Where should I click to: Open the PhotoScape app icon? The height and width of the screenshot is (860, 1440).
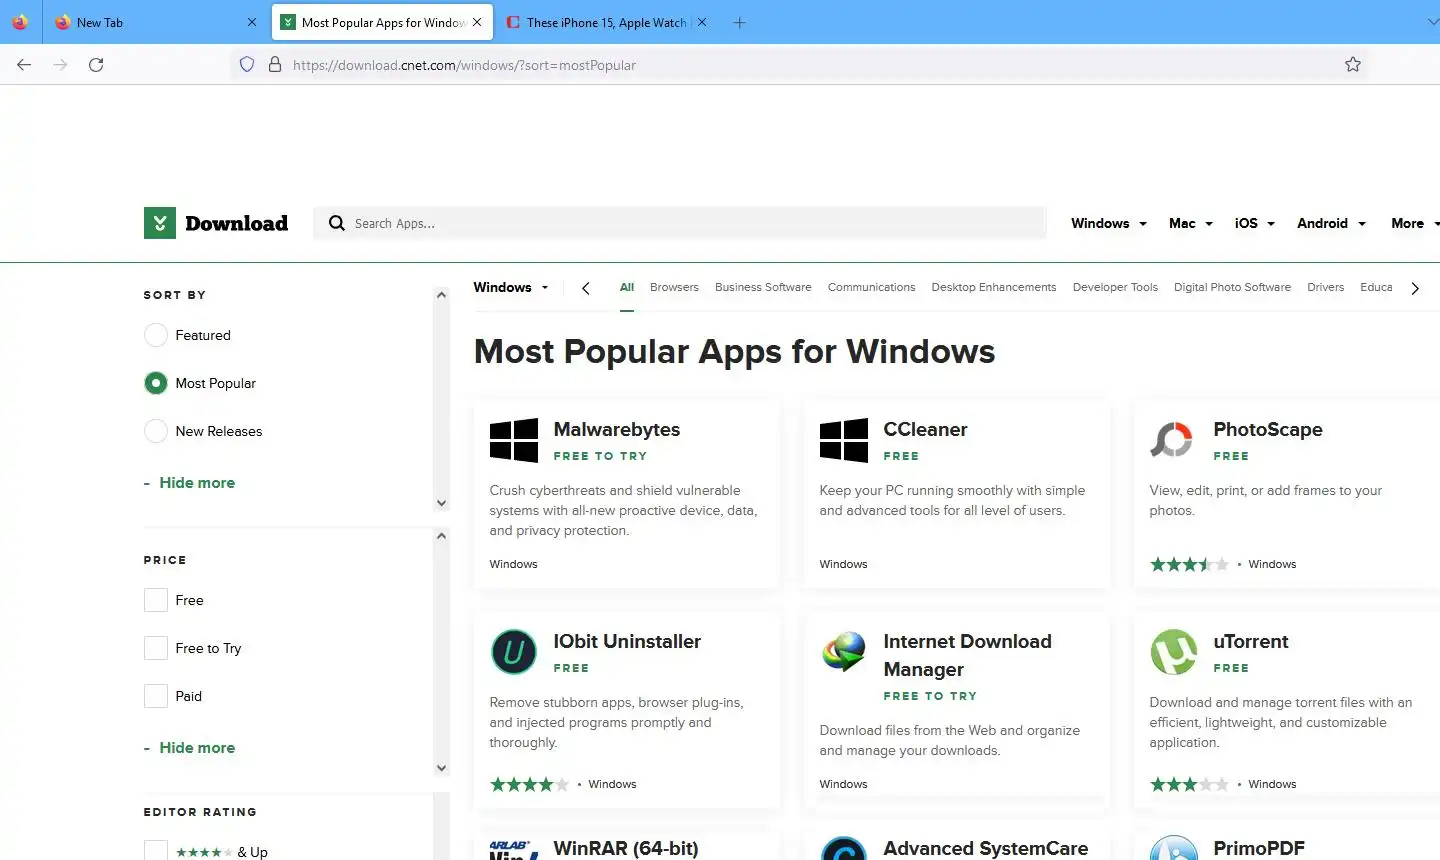(x=1172, y=440)
